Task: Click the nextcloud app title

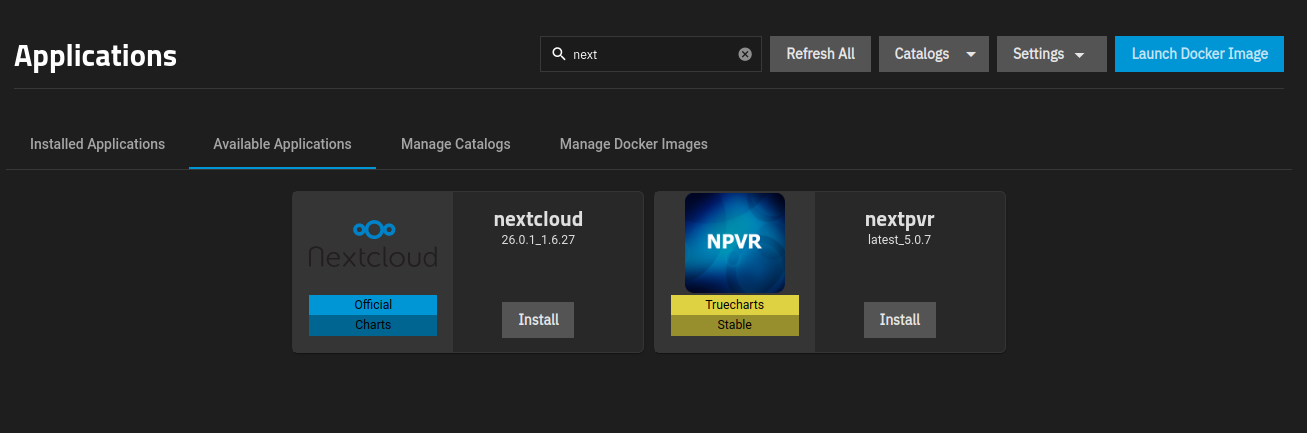Action: pos(538,219)
